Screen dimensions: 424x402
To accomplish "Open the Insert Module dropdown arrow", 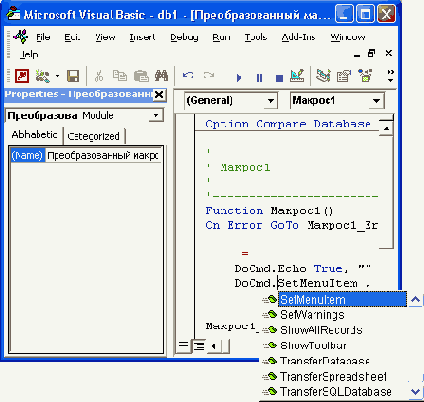I will click(57, 76).
